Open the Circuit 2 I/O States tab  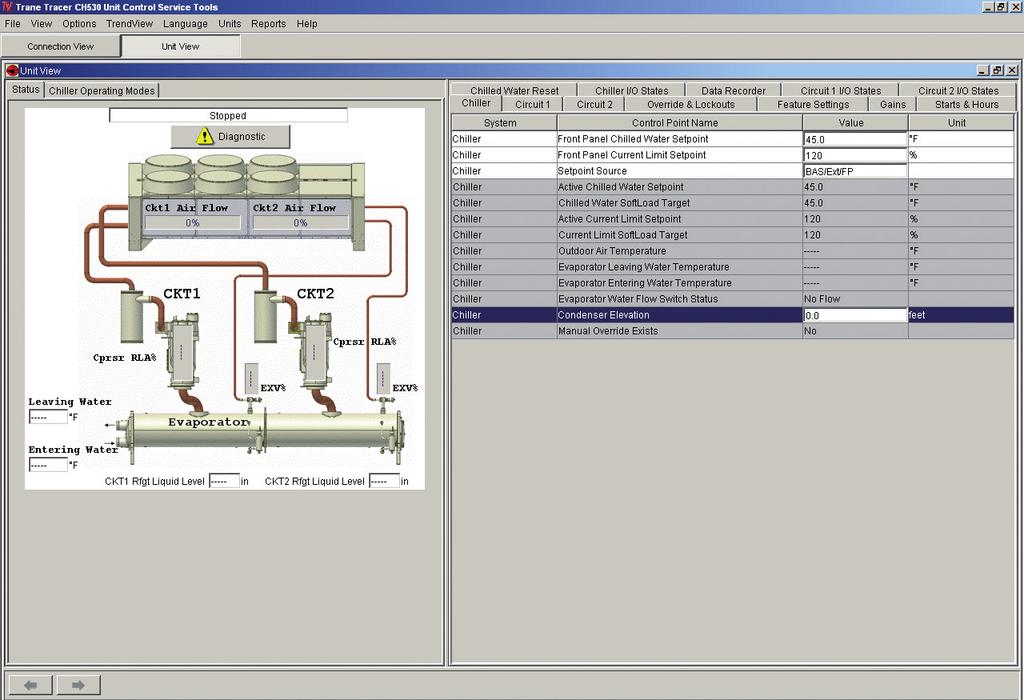pos(958,91)
